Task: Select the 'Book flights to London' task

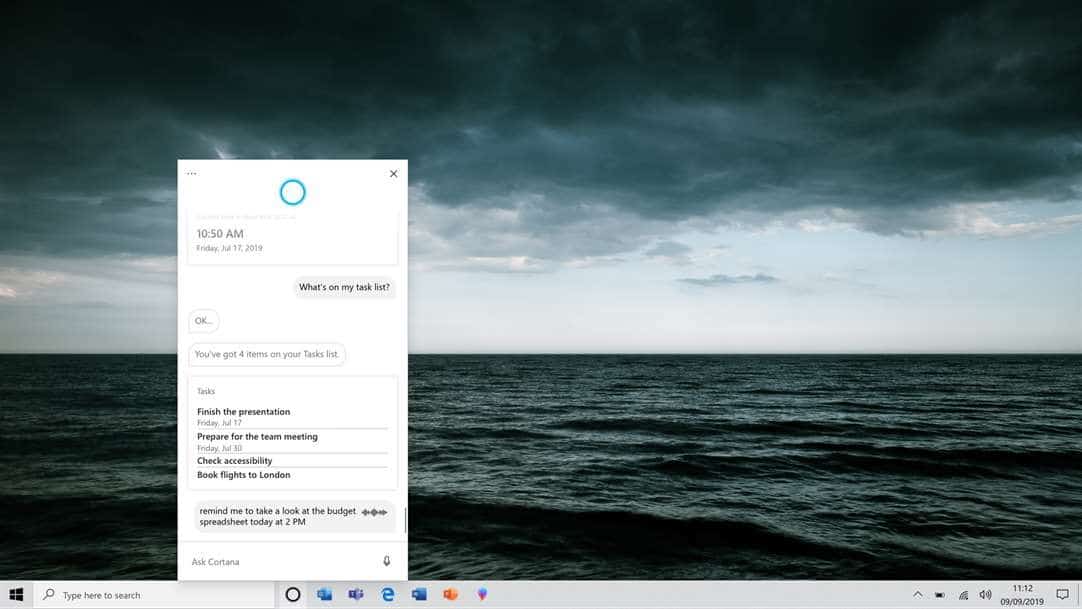Action: [244, 475]
